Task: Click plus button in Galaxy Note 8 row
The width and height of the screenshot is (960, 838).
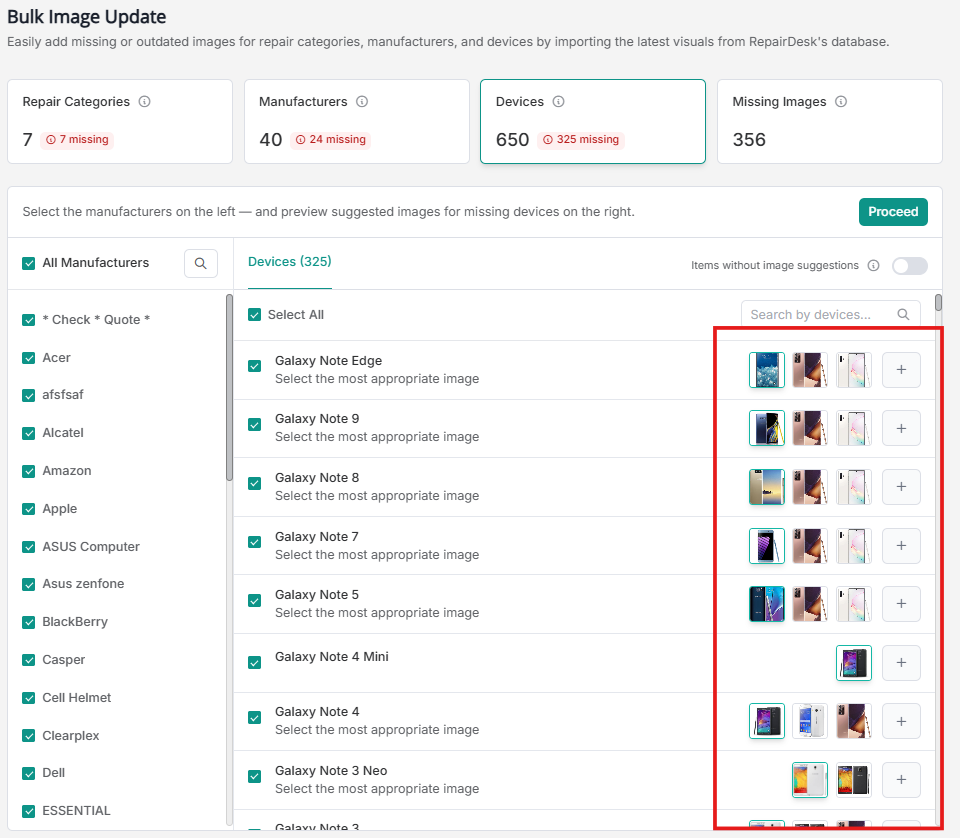Action: click(901, 487)
